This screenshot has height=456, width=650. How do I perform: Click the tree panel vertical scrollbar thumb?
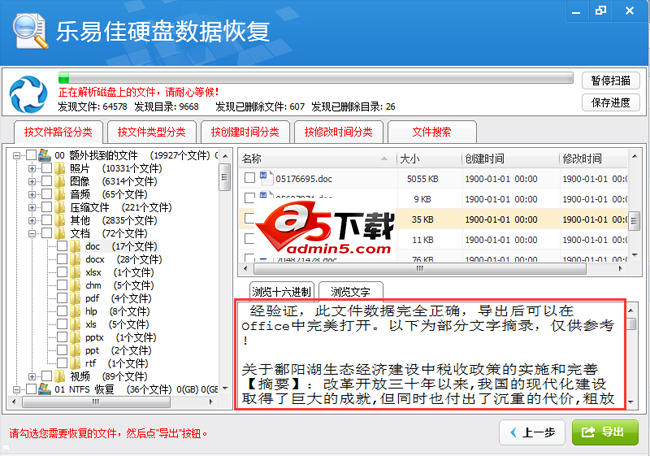(225, 177)
